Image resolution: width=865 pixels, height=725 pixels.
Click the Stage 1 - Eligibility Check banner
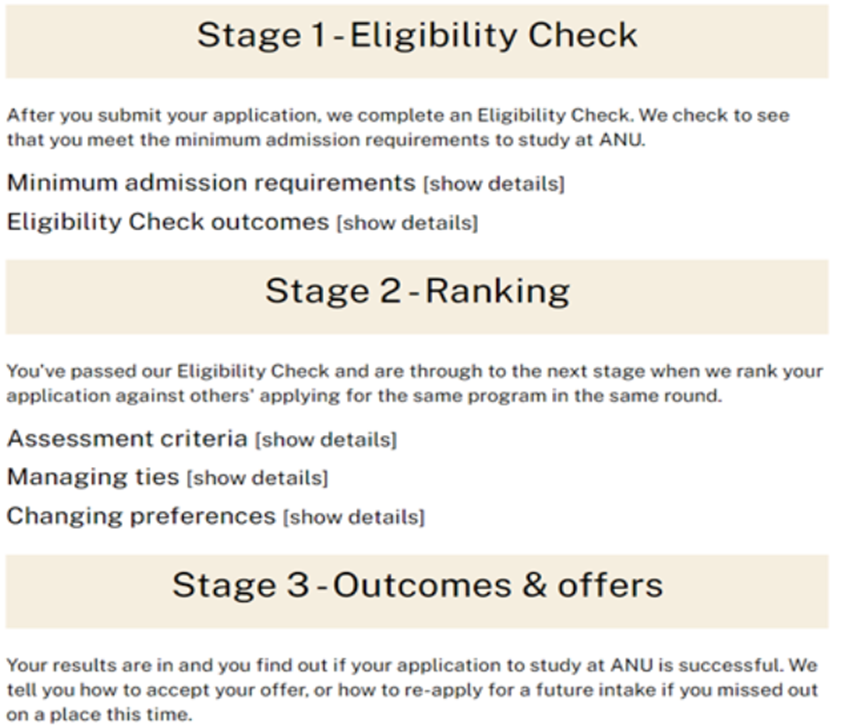click(417, 41)
